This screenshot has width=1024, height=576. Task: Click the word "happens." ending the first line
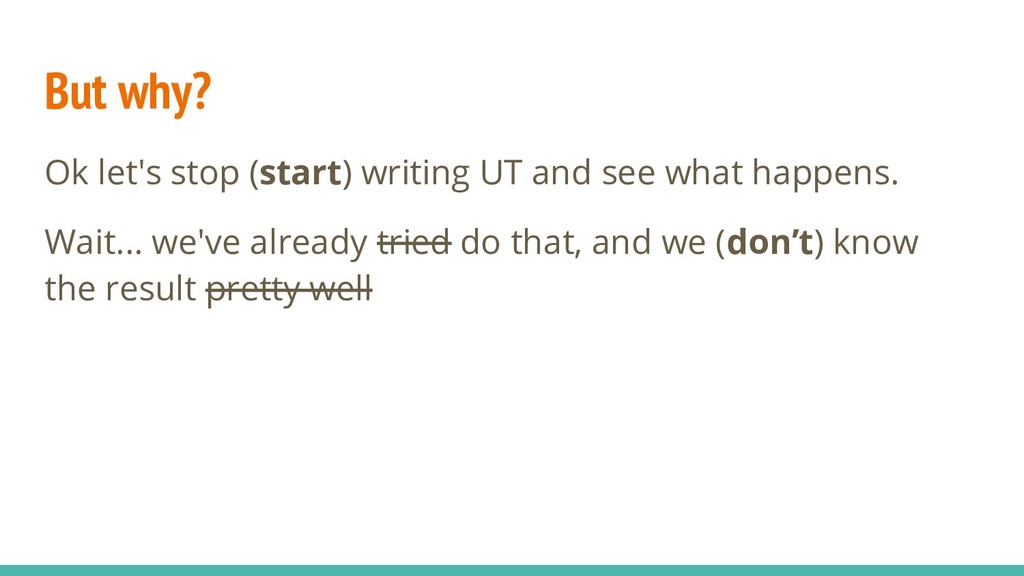[825, 174]
